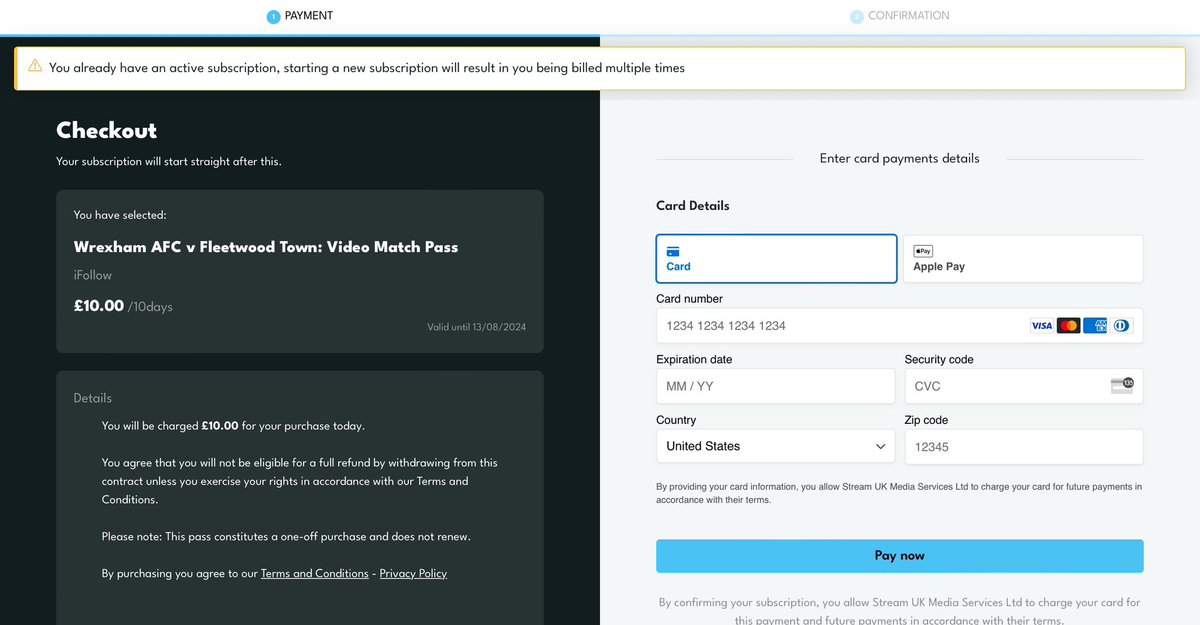
Task: Click the £10.00 /10days price text
Action: (123, 306)
